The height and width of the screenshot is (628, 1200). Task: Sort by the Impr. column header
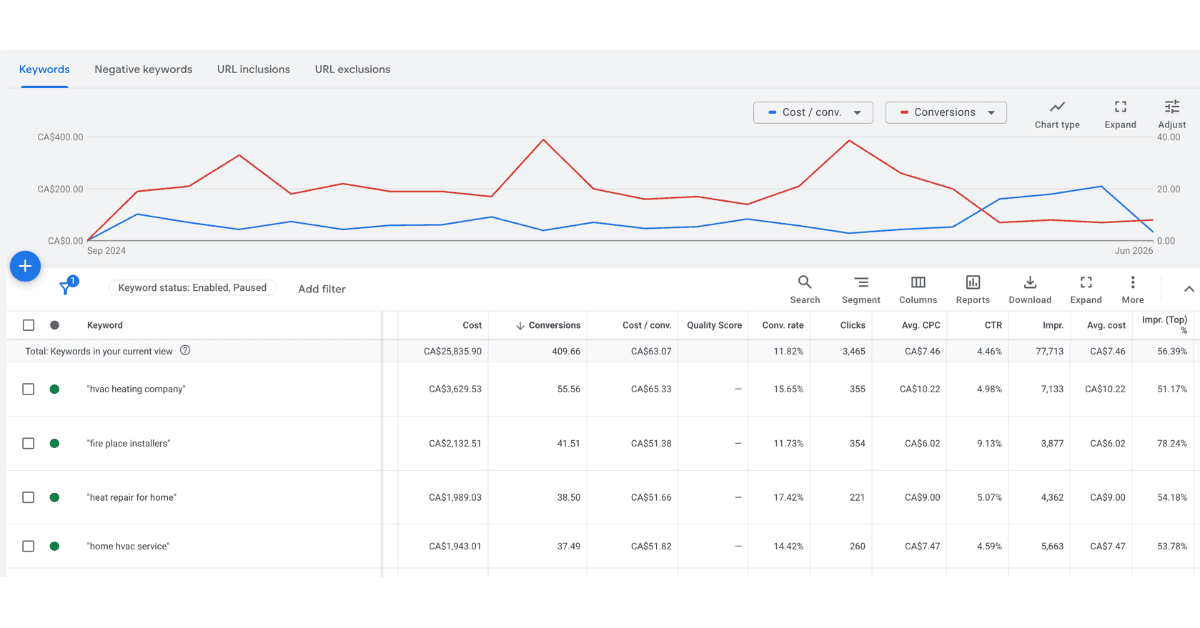(1053, 325)
